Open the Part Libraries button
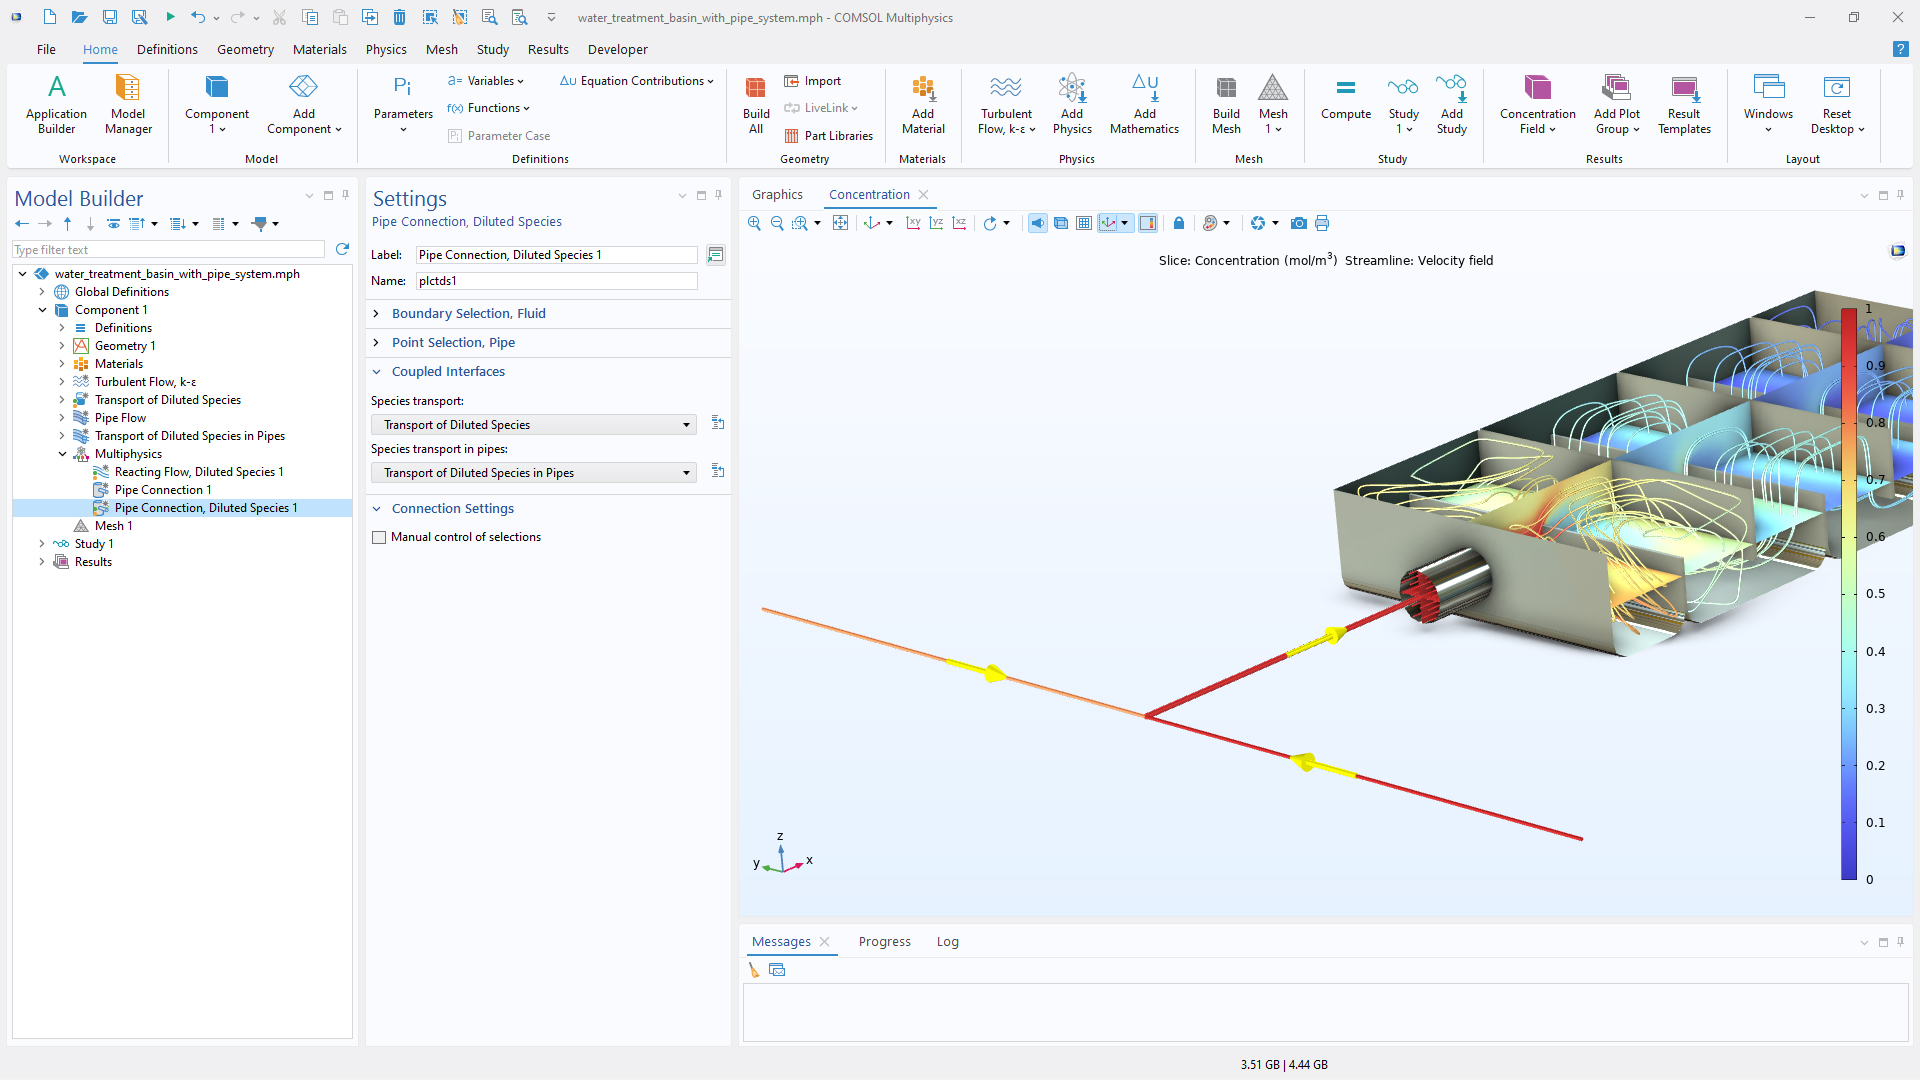The height and width of the screenshot is (1080, 1920). (x=829, y=136)
